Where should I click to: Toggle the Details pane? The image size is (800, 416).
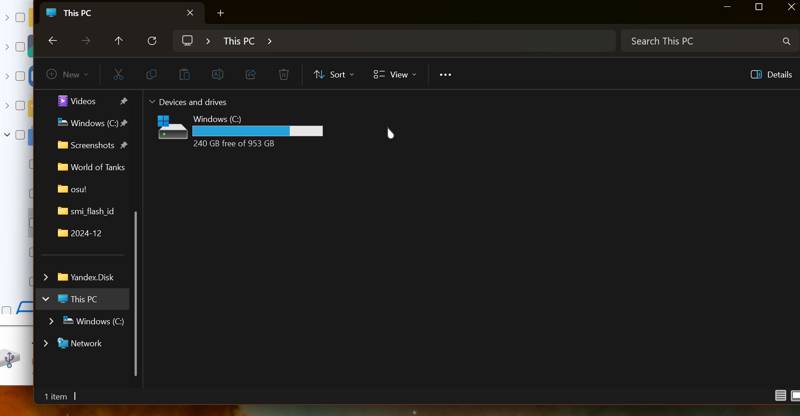pos(771,75)
